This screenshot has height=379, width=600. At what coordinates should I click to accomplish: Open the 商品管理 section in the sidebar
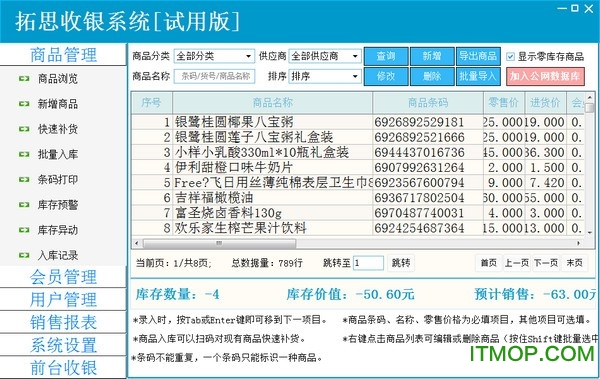tap(63, 55)
